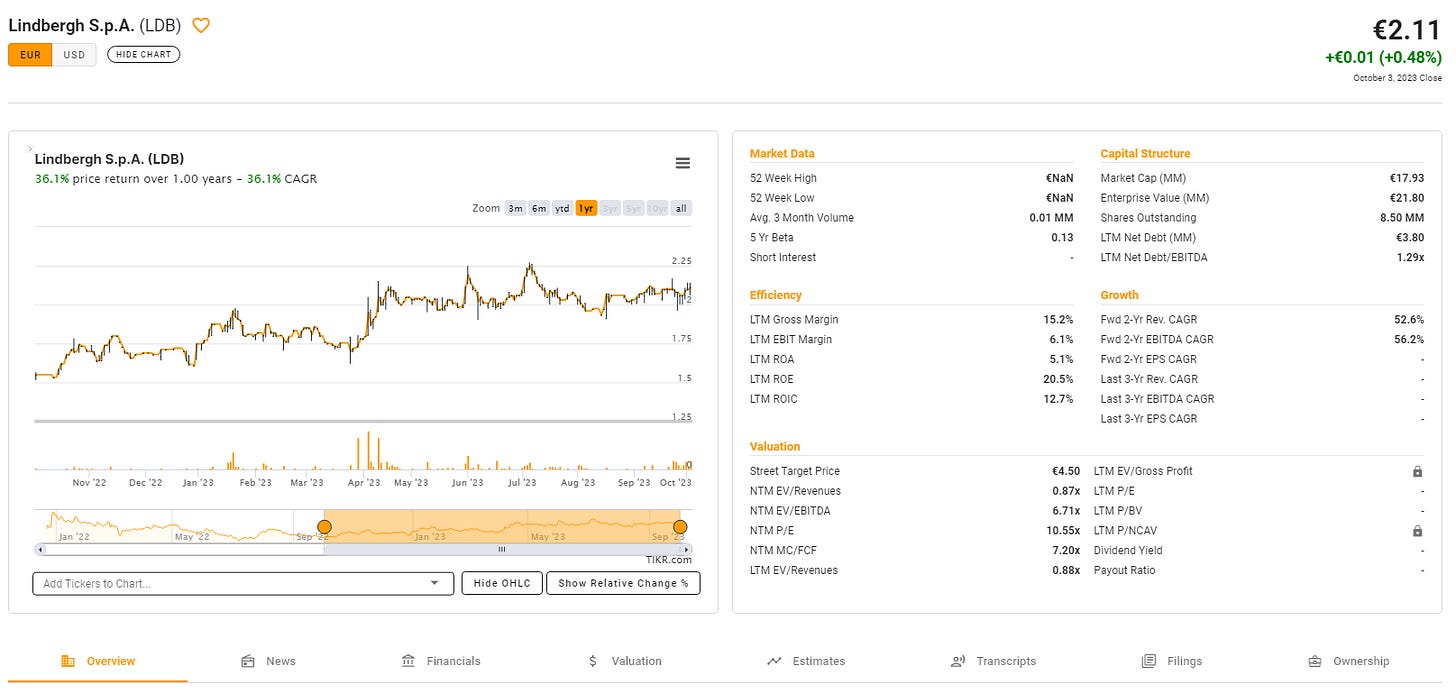Viewport: 1456px width, 691px height.
Task: Switch currency to USD
Action: coord(74,54)
